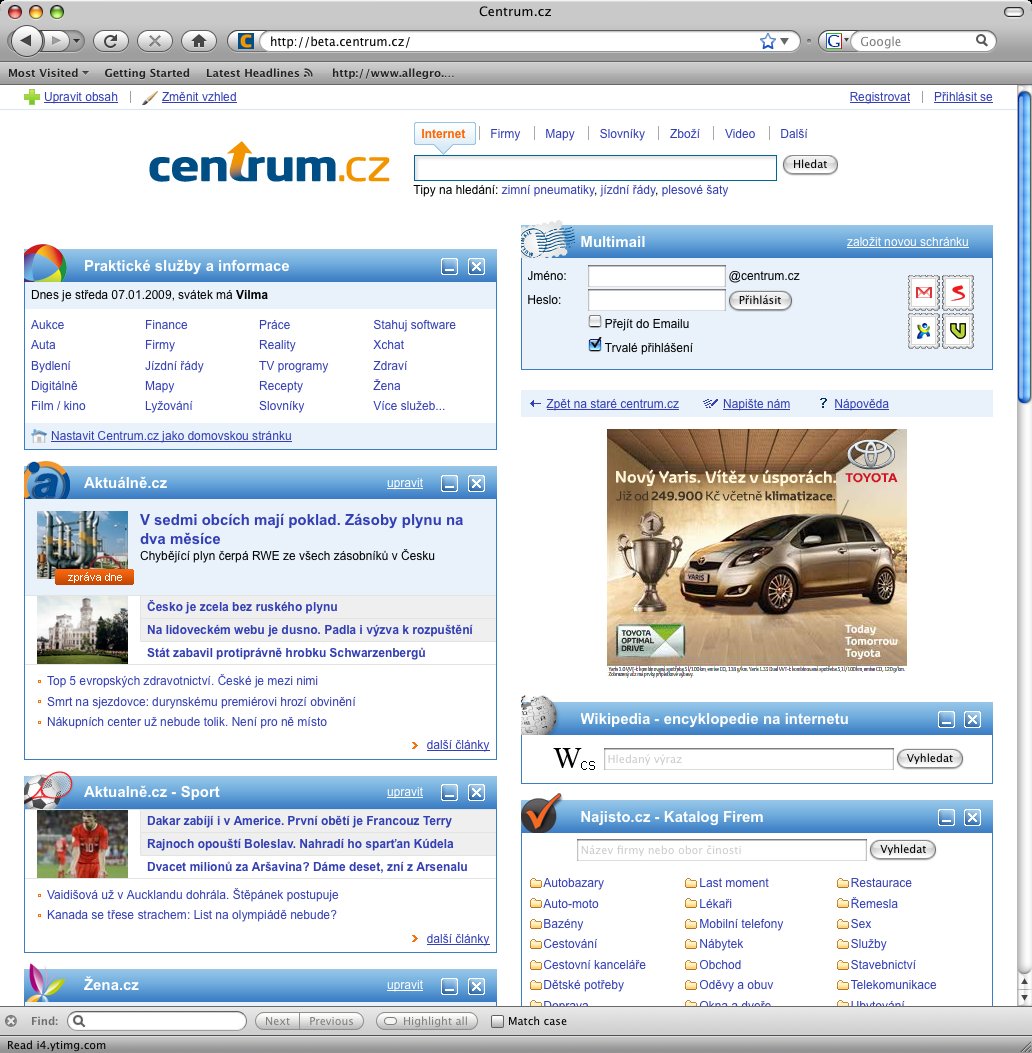The height and width of the screenshot is (1053, 1032).
Task: Open the Most Visited bookmarks dropdown
Action: (x=48, y=73)
